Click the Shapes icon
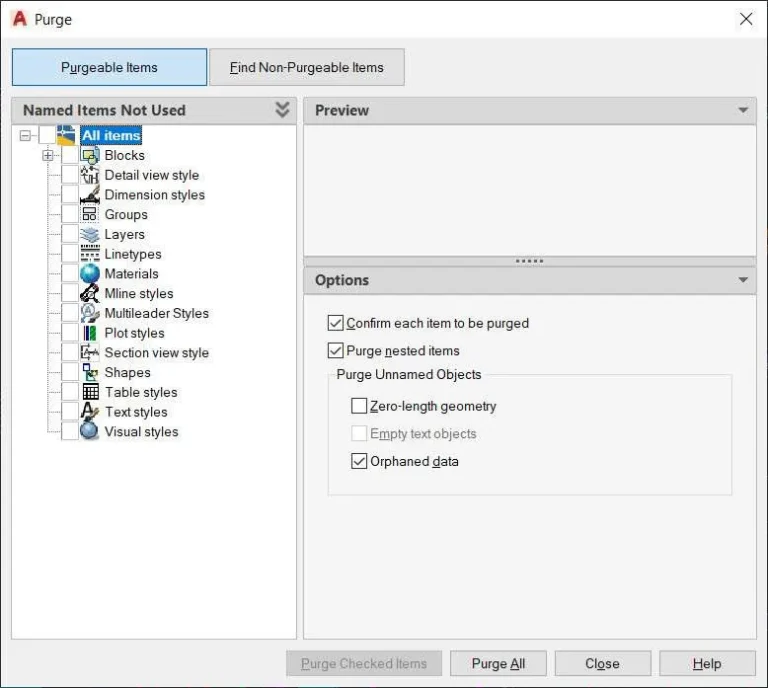 (x=90, y=372)
